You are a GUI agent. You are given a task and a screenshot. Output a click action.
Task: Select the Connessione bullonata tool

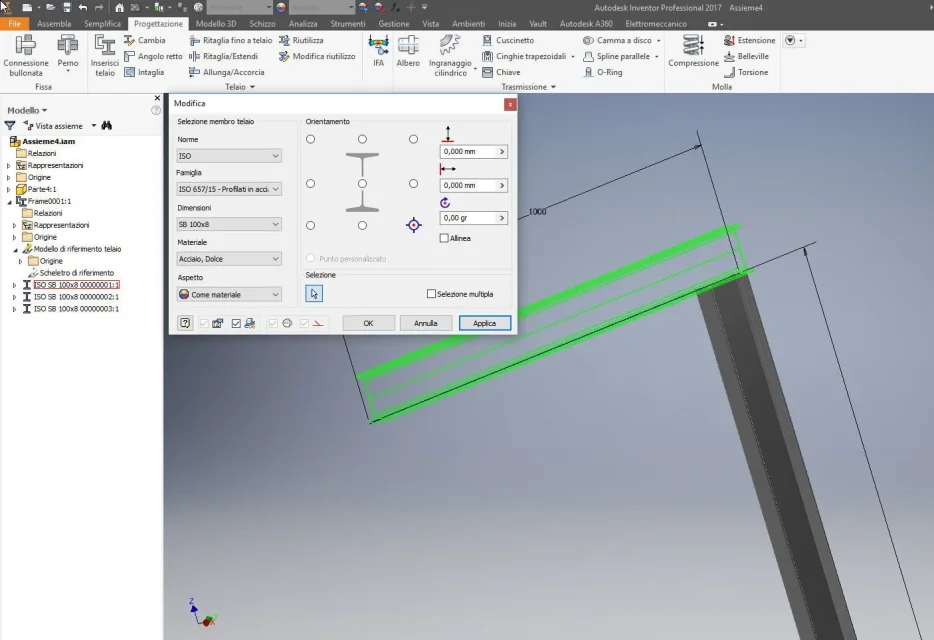pyautogui.click(x=26, y=55)
